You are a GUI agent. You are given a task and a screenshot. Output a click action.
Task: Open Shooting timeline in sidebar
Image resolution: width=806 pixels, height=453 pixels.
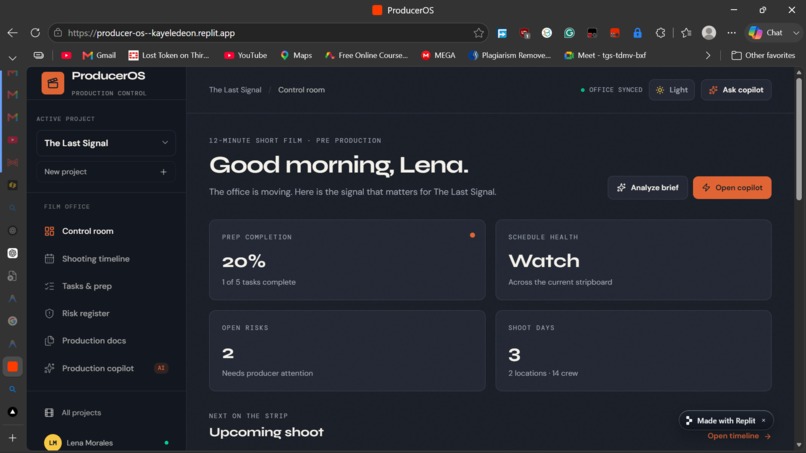[x=105, y=259]
